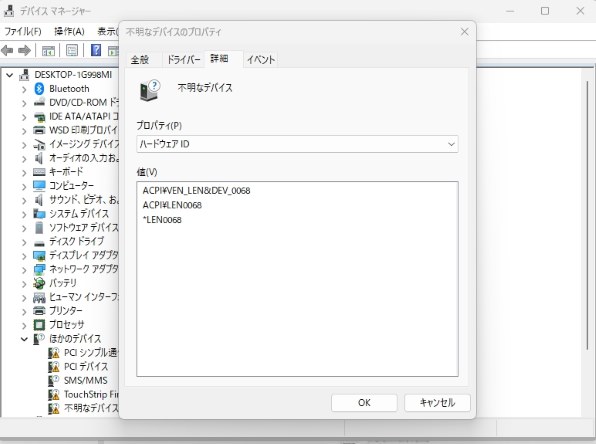Click the キャンセル button
596x444 pixels.
pyautogui.click(x=437, y=403)
